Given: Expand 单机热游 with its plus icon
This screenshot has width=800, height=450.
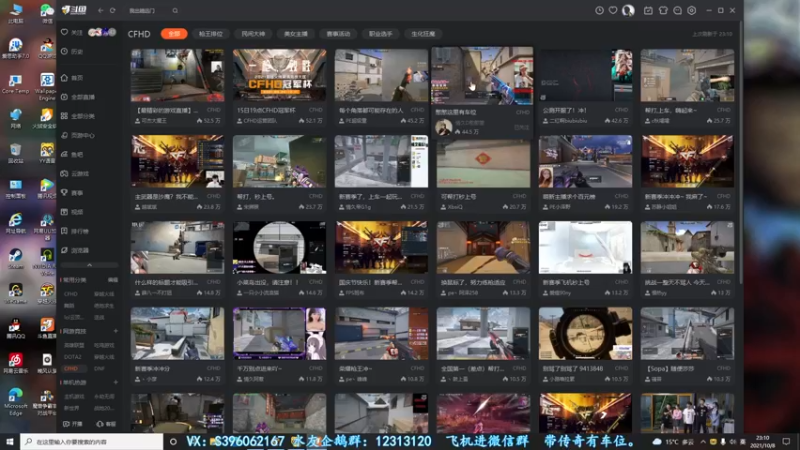Looking at the screenshot, I should click(116, 382).
